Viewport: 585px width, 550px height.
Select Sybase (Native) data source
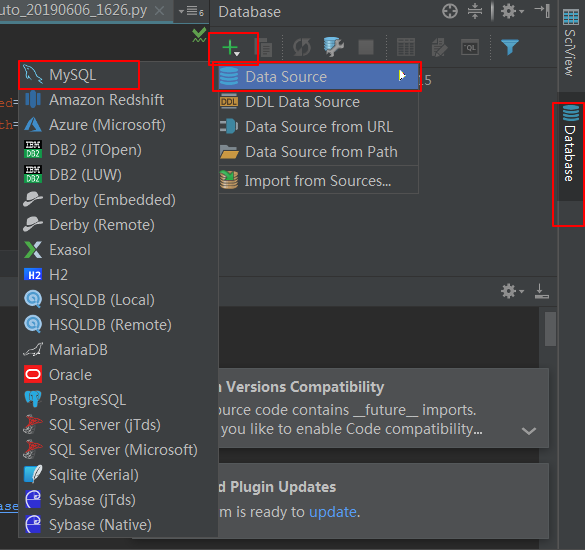118,525
